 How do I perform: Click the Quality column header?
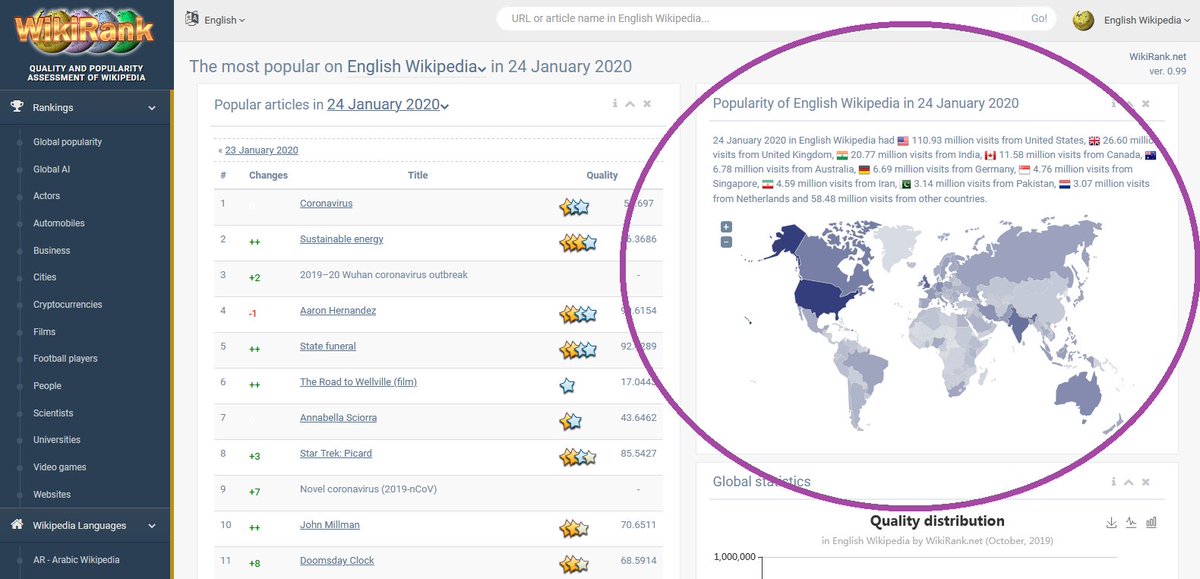coord(602,175)
